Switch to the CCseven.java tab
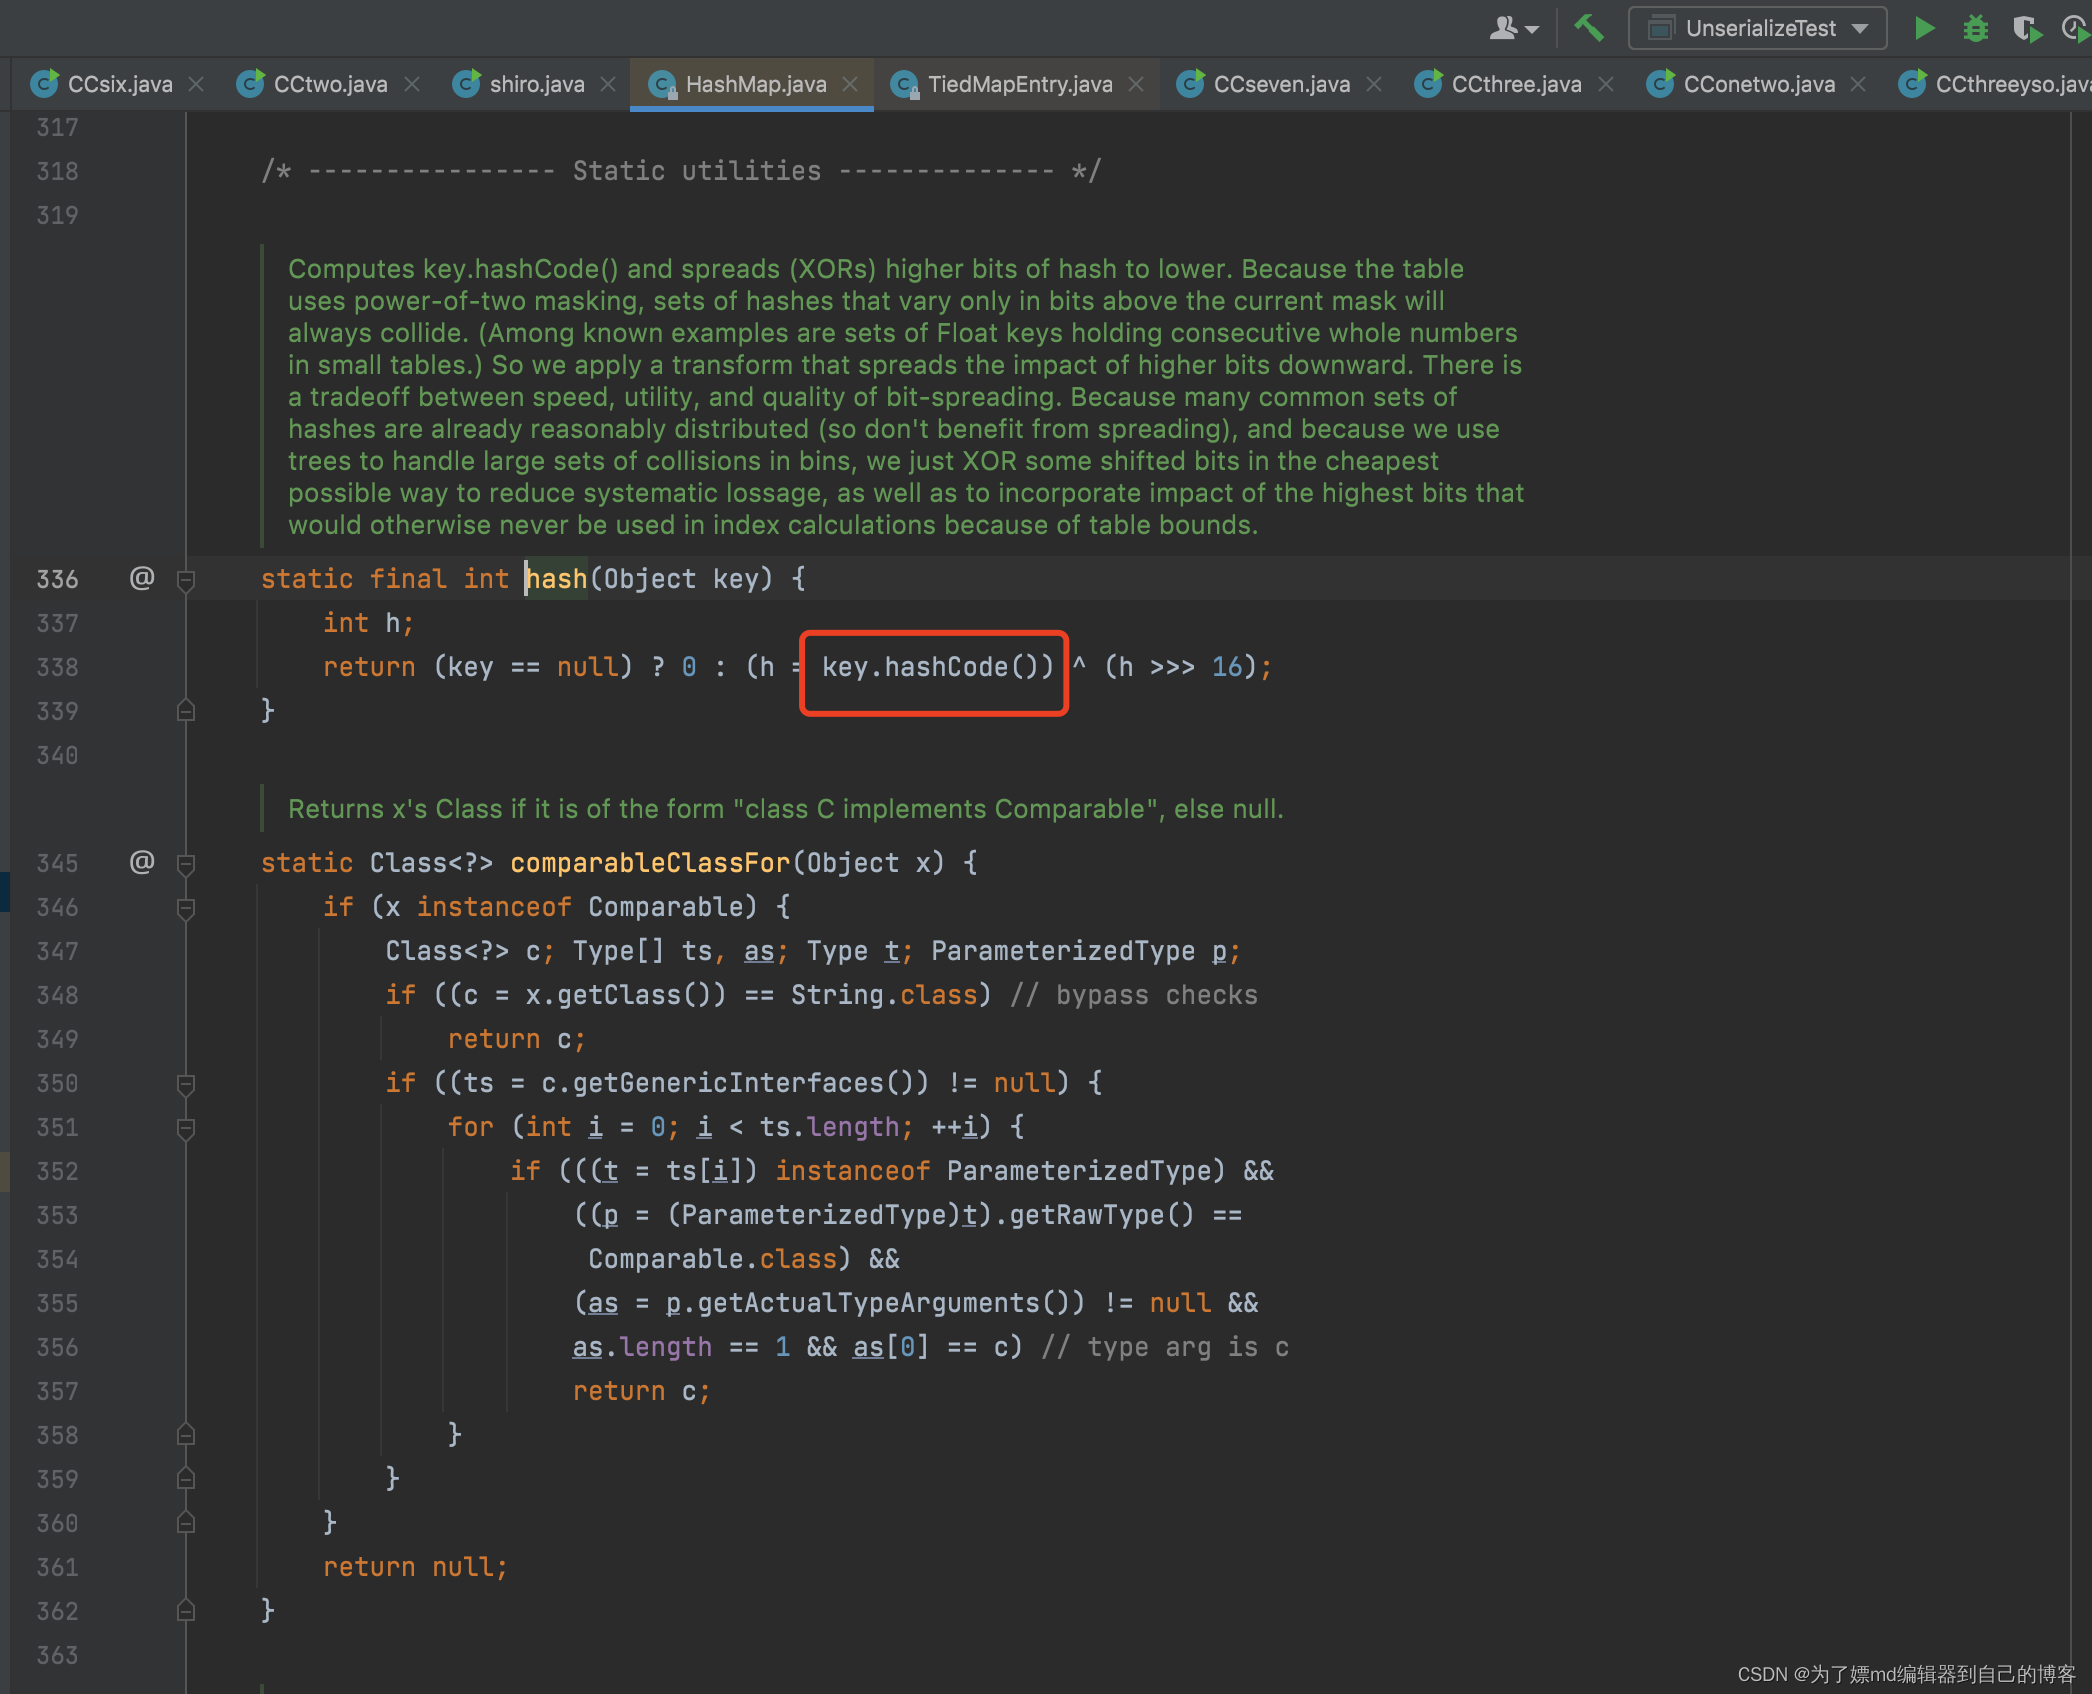This screenshot has width=2092, height=1694. coord(1281,84)
